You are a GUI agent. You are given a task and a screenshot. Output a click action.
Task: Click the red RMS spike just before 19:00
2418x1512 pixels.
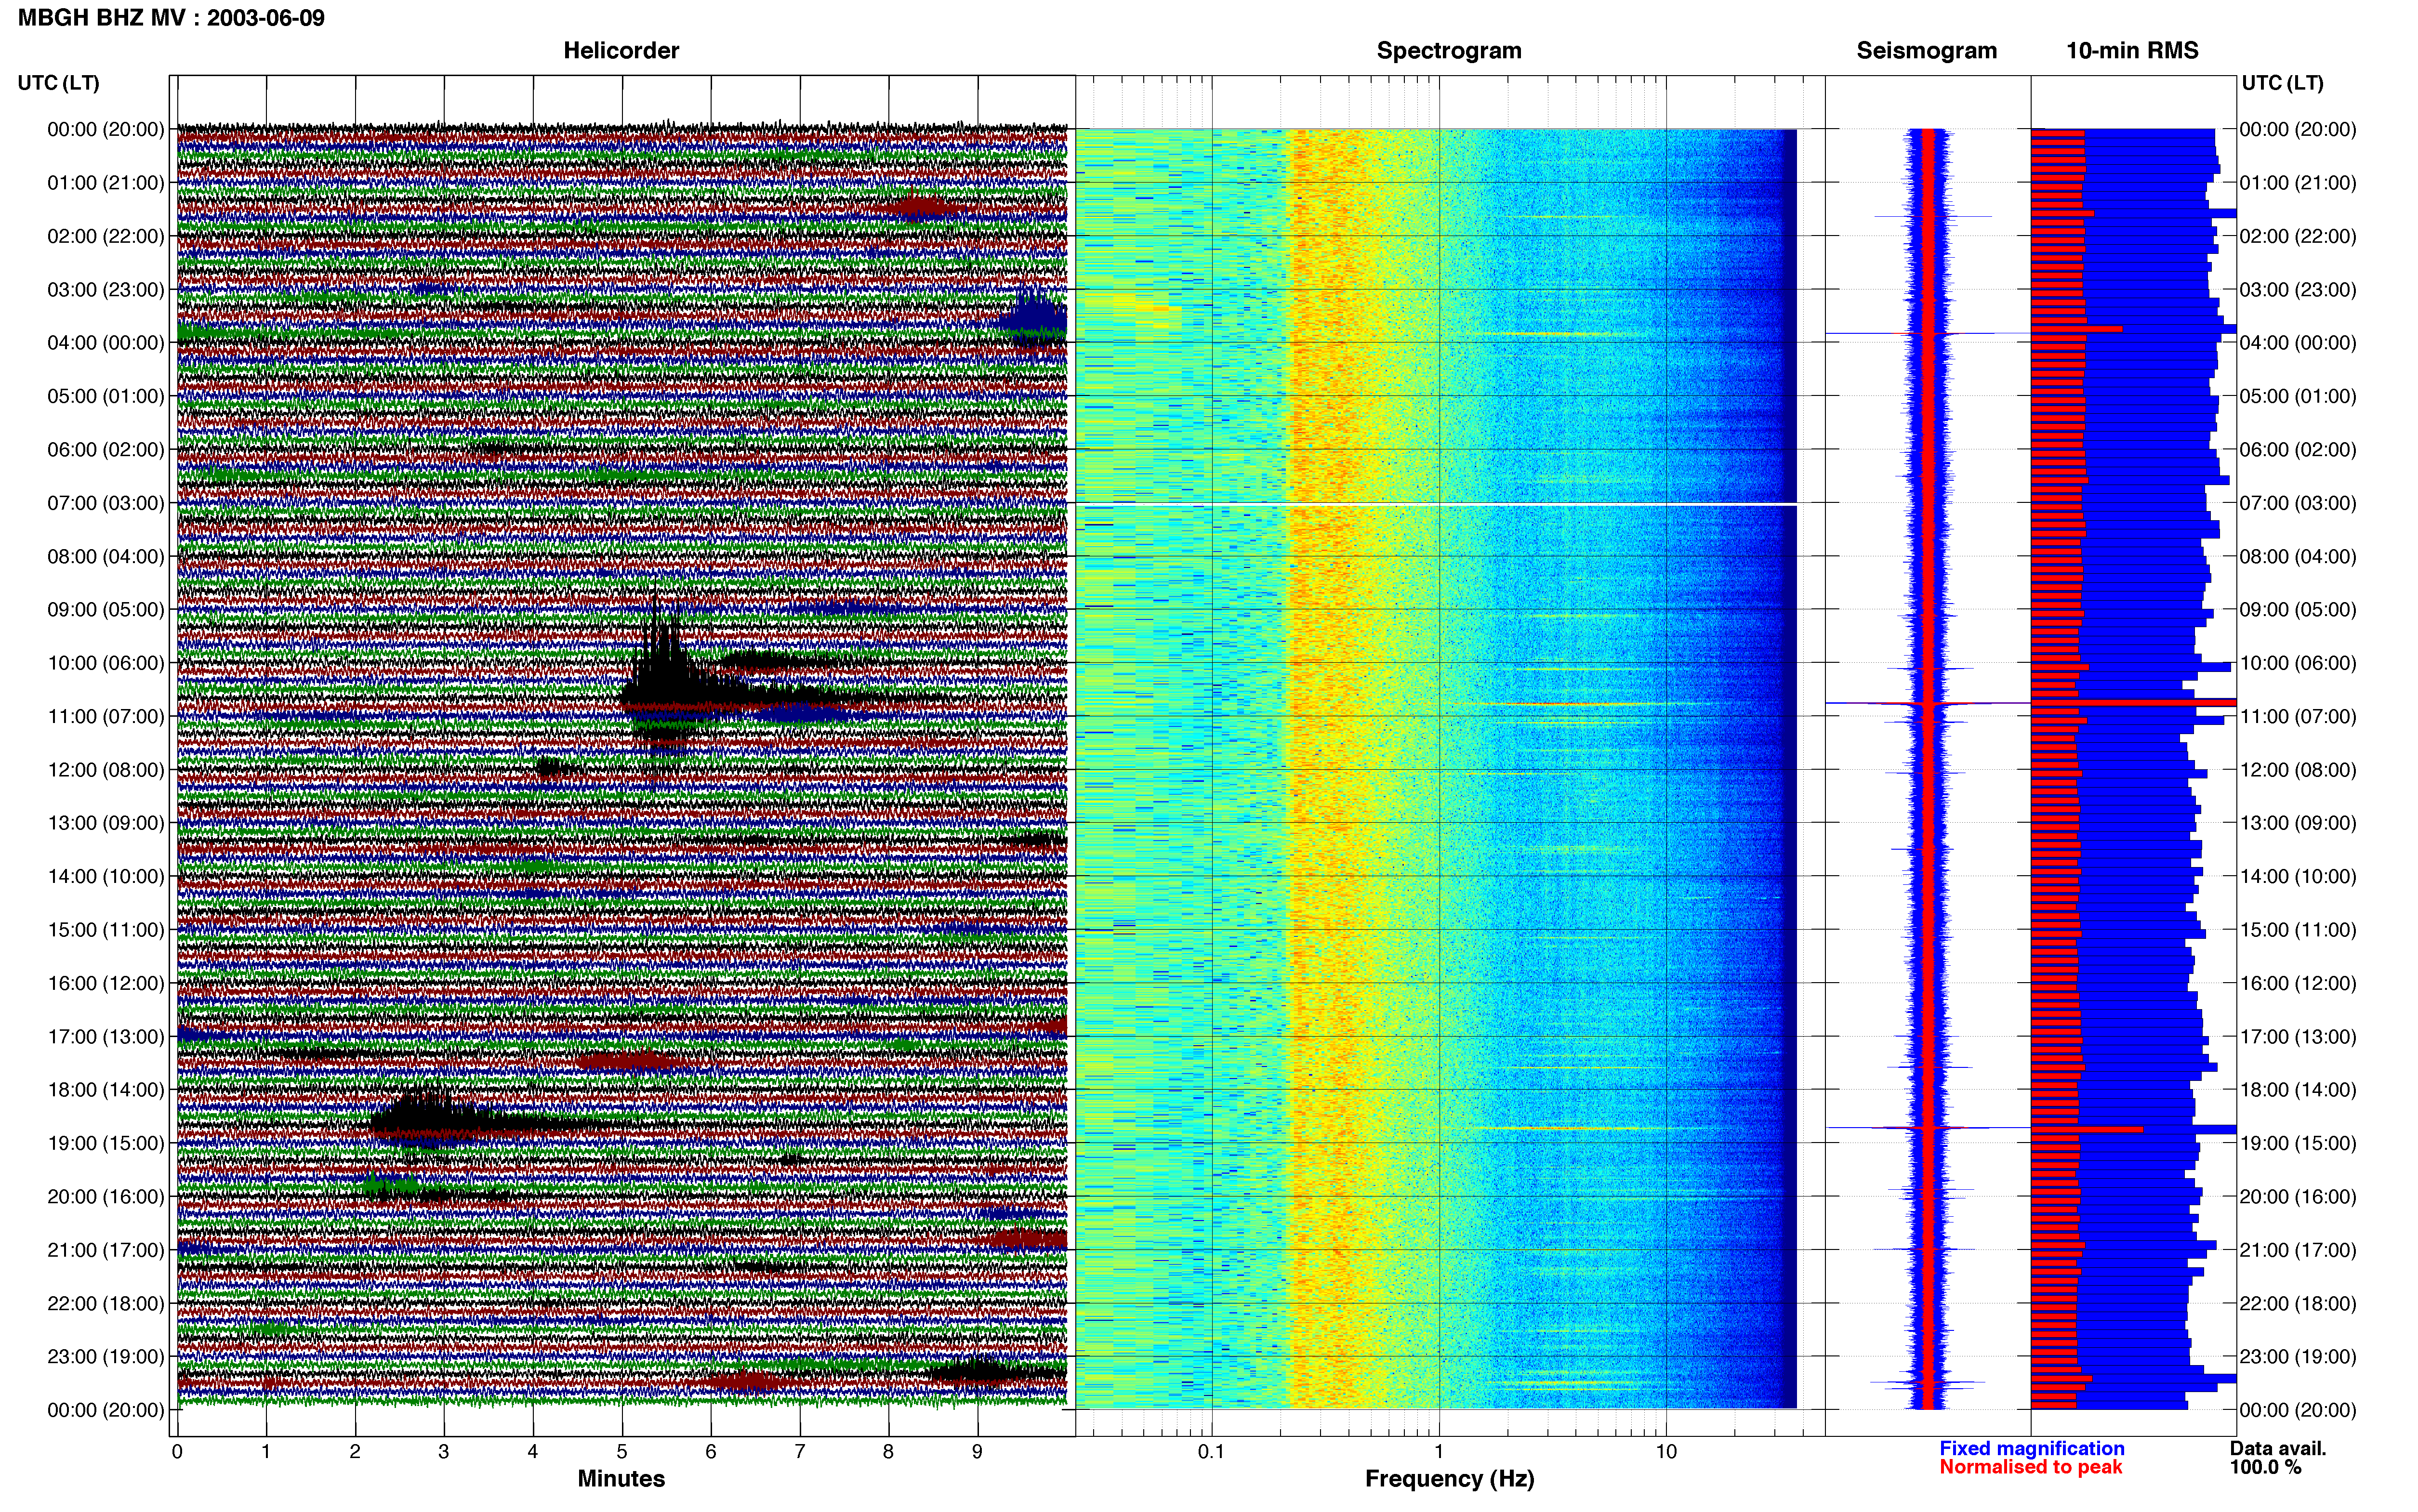coord(2087,1129)
